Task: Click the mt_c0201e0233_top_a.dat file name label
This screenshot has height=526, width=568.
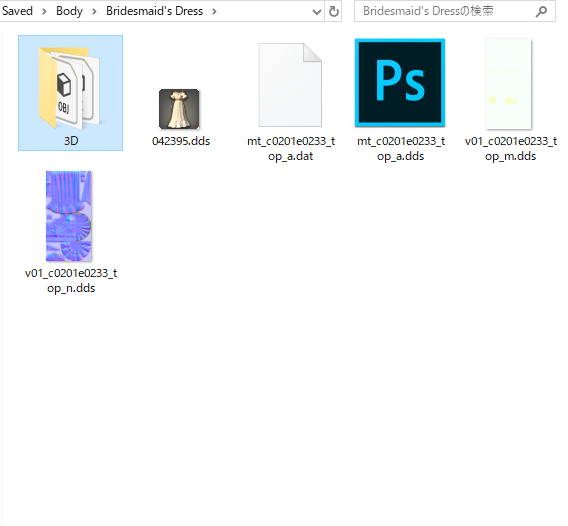Action: (x=291, y=149)
